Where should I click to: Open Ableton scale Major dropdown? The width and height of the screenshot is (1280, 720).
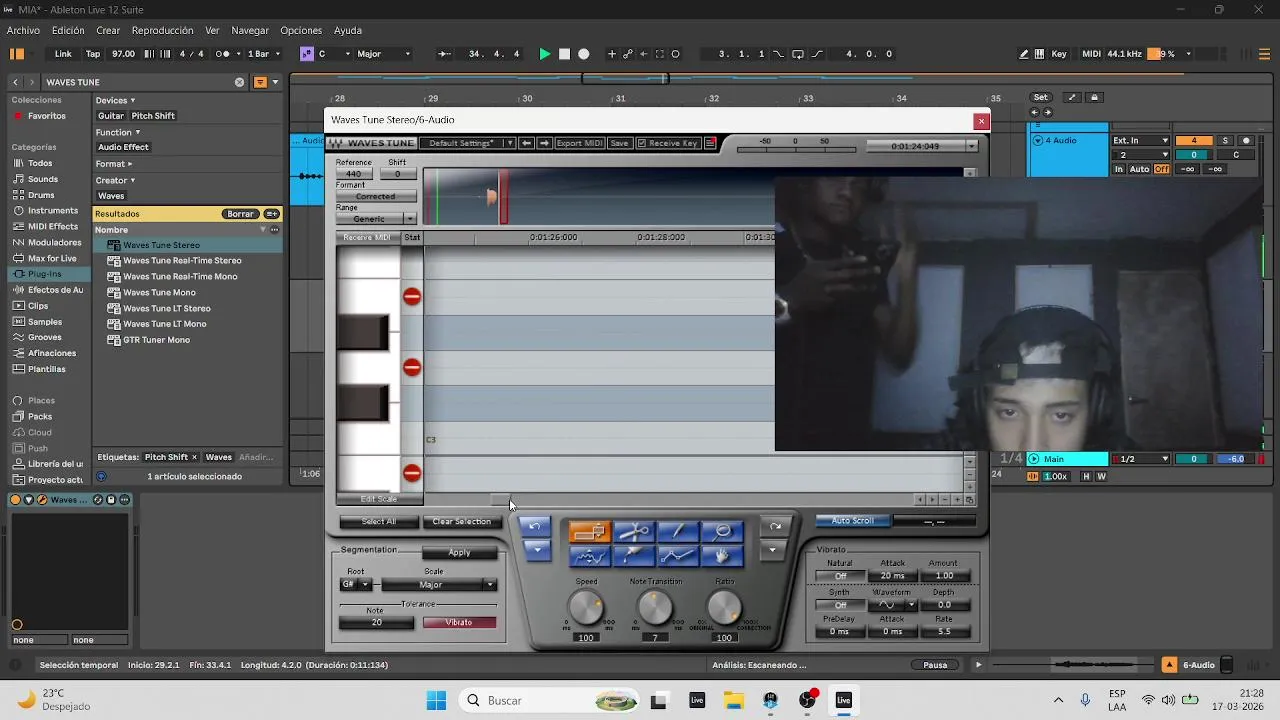click(384, 54)
